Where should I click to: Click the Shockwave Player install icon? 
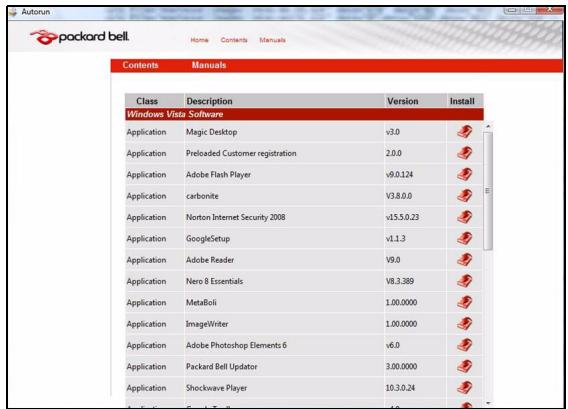[464, 388]
